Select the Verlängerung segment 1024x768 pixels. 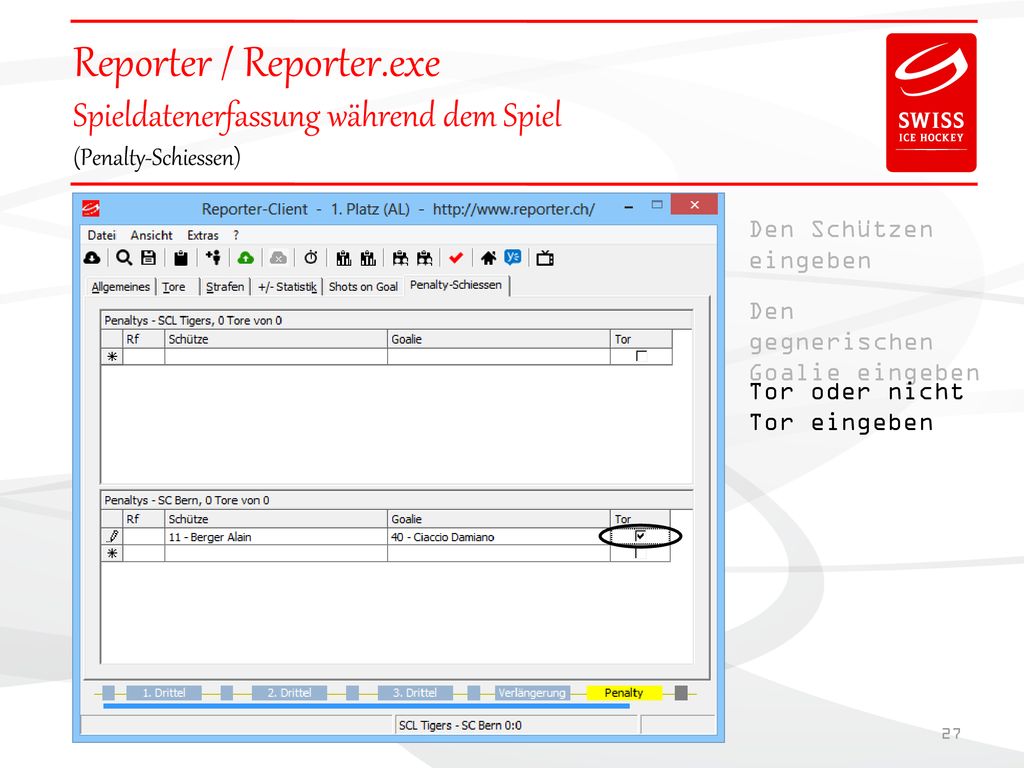[x=532, y=693]
